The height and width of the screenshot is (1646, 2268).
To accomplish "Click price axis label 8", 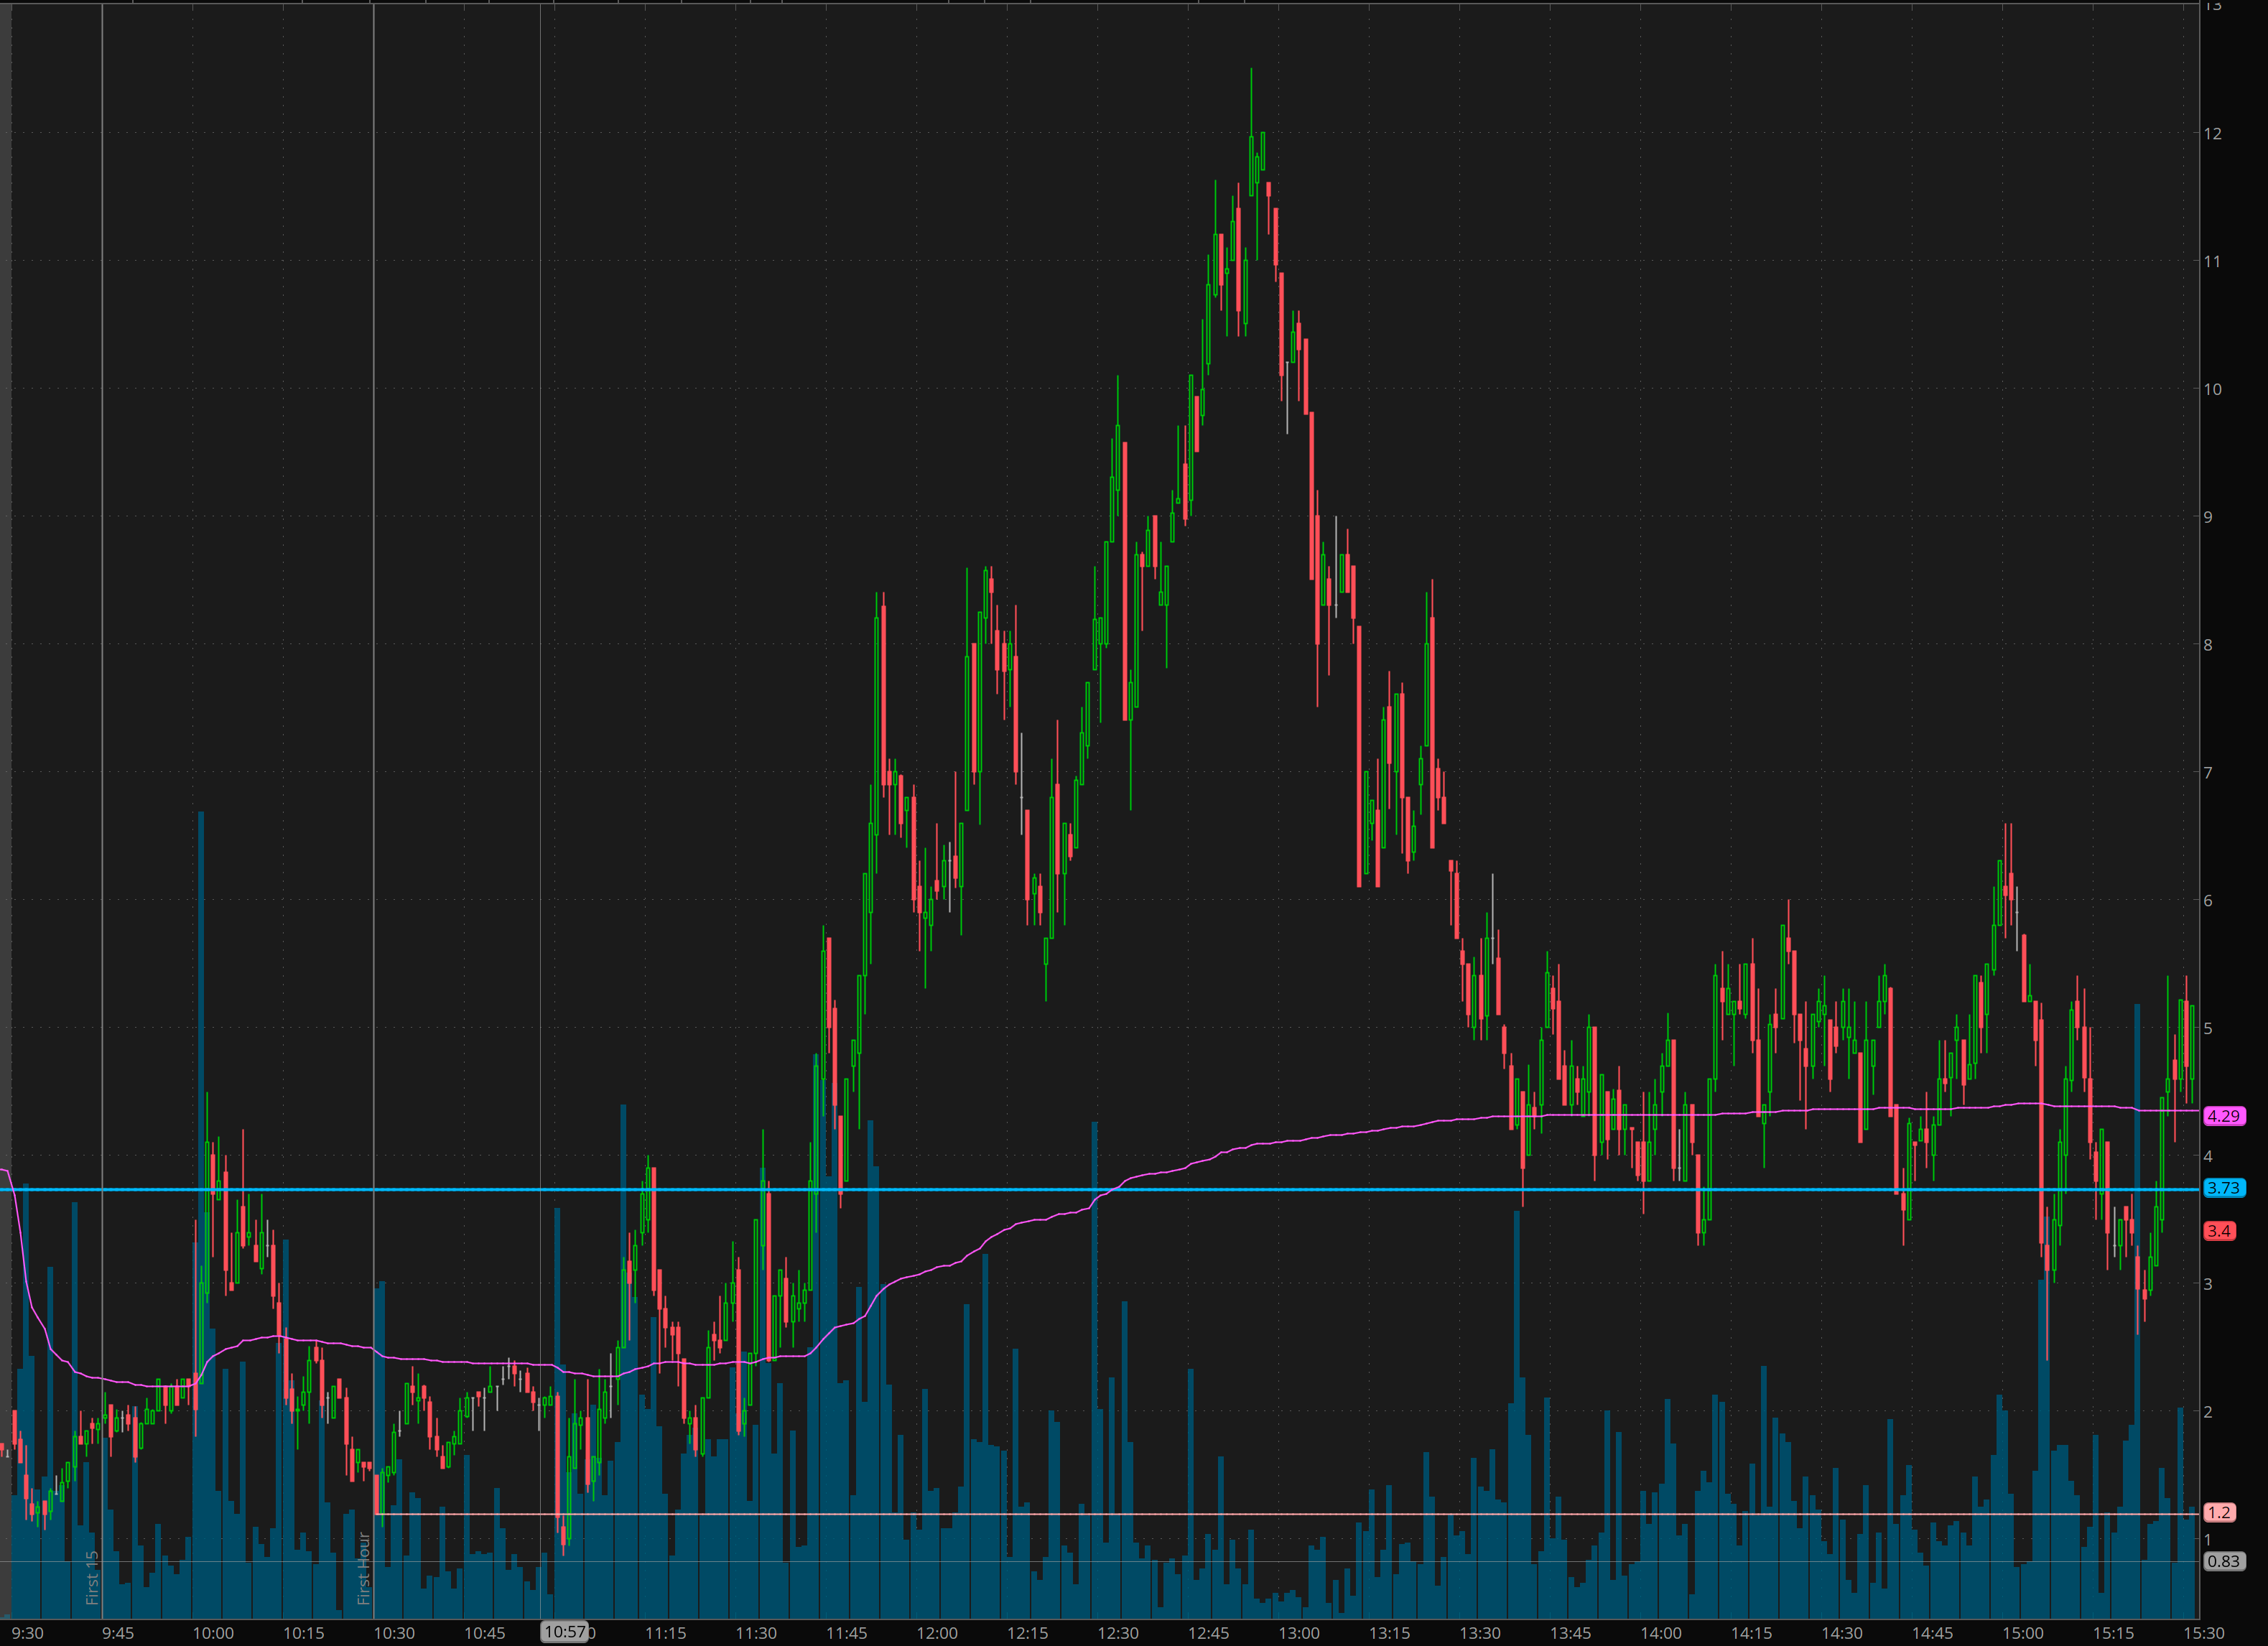I will pos(2208,645).
